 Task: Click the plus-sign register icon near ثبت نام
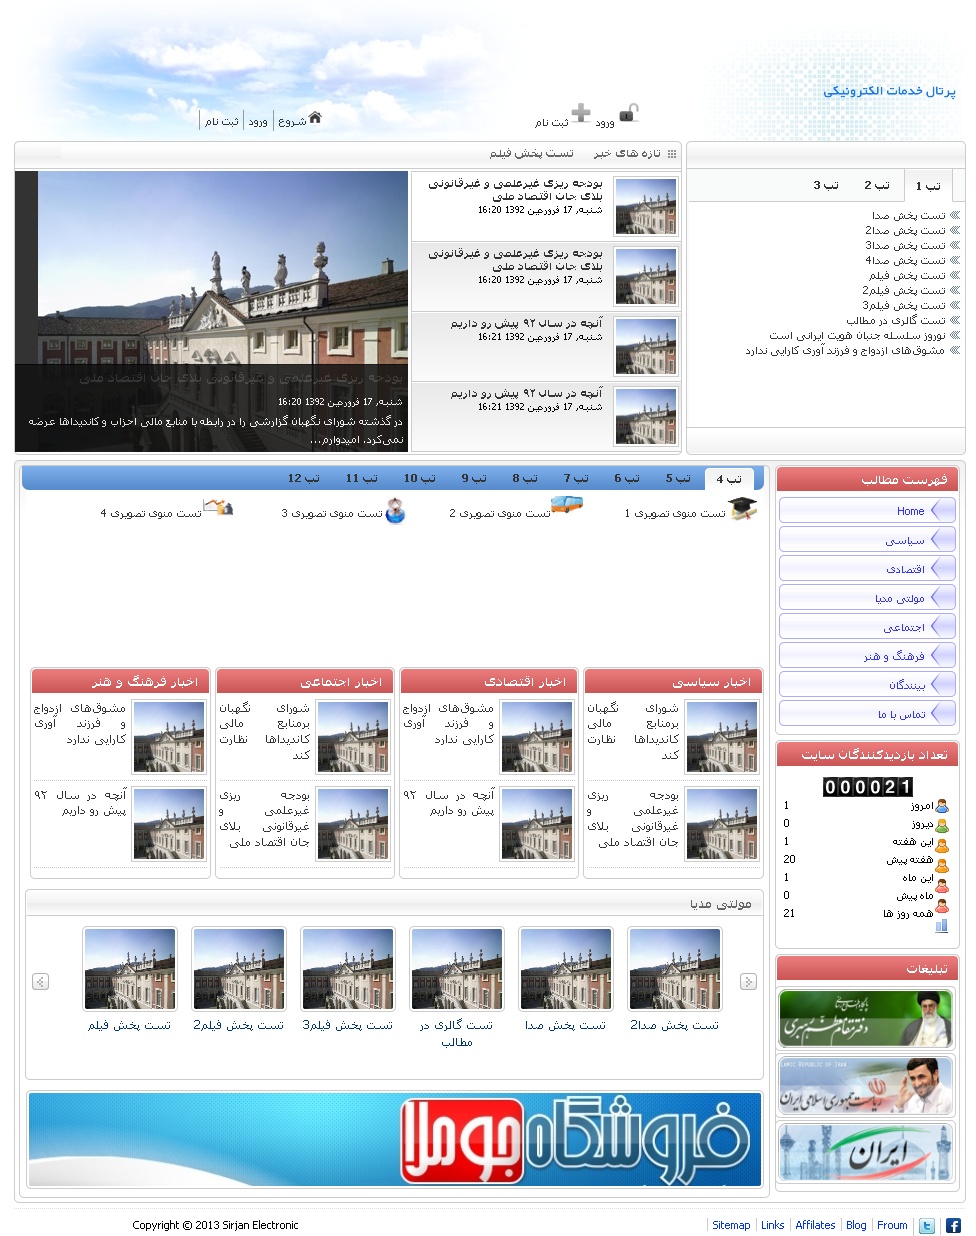580,113
